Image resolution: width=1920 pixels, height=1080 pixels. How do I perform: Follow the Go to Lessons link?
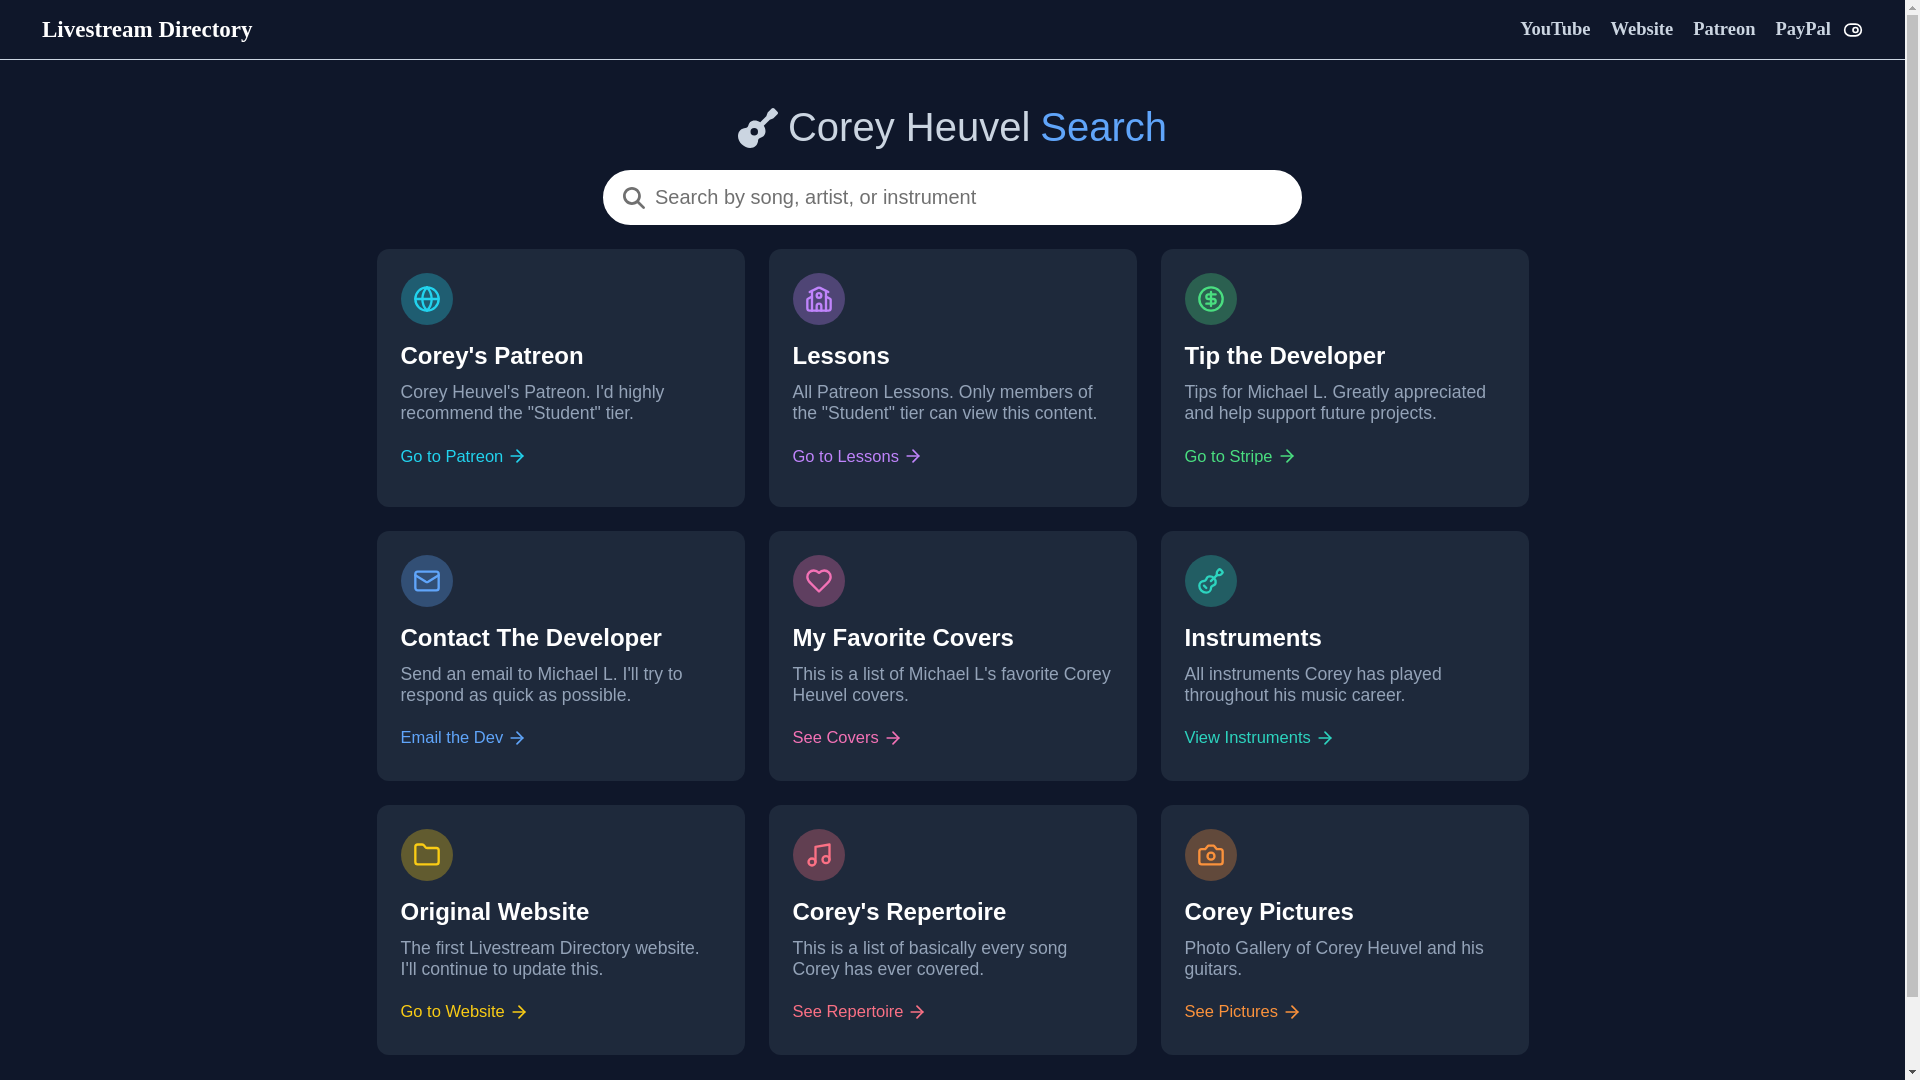tap(856, 456)
